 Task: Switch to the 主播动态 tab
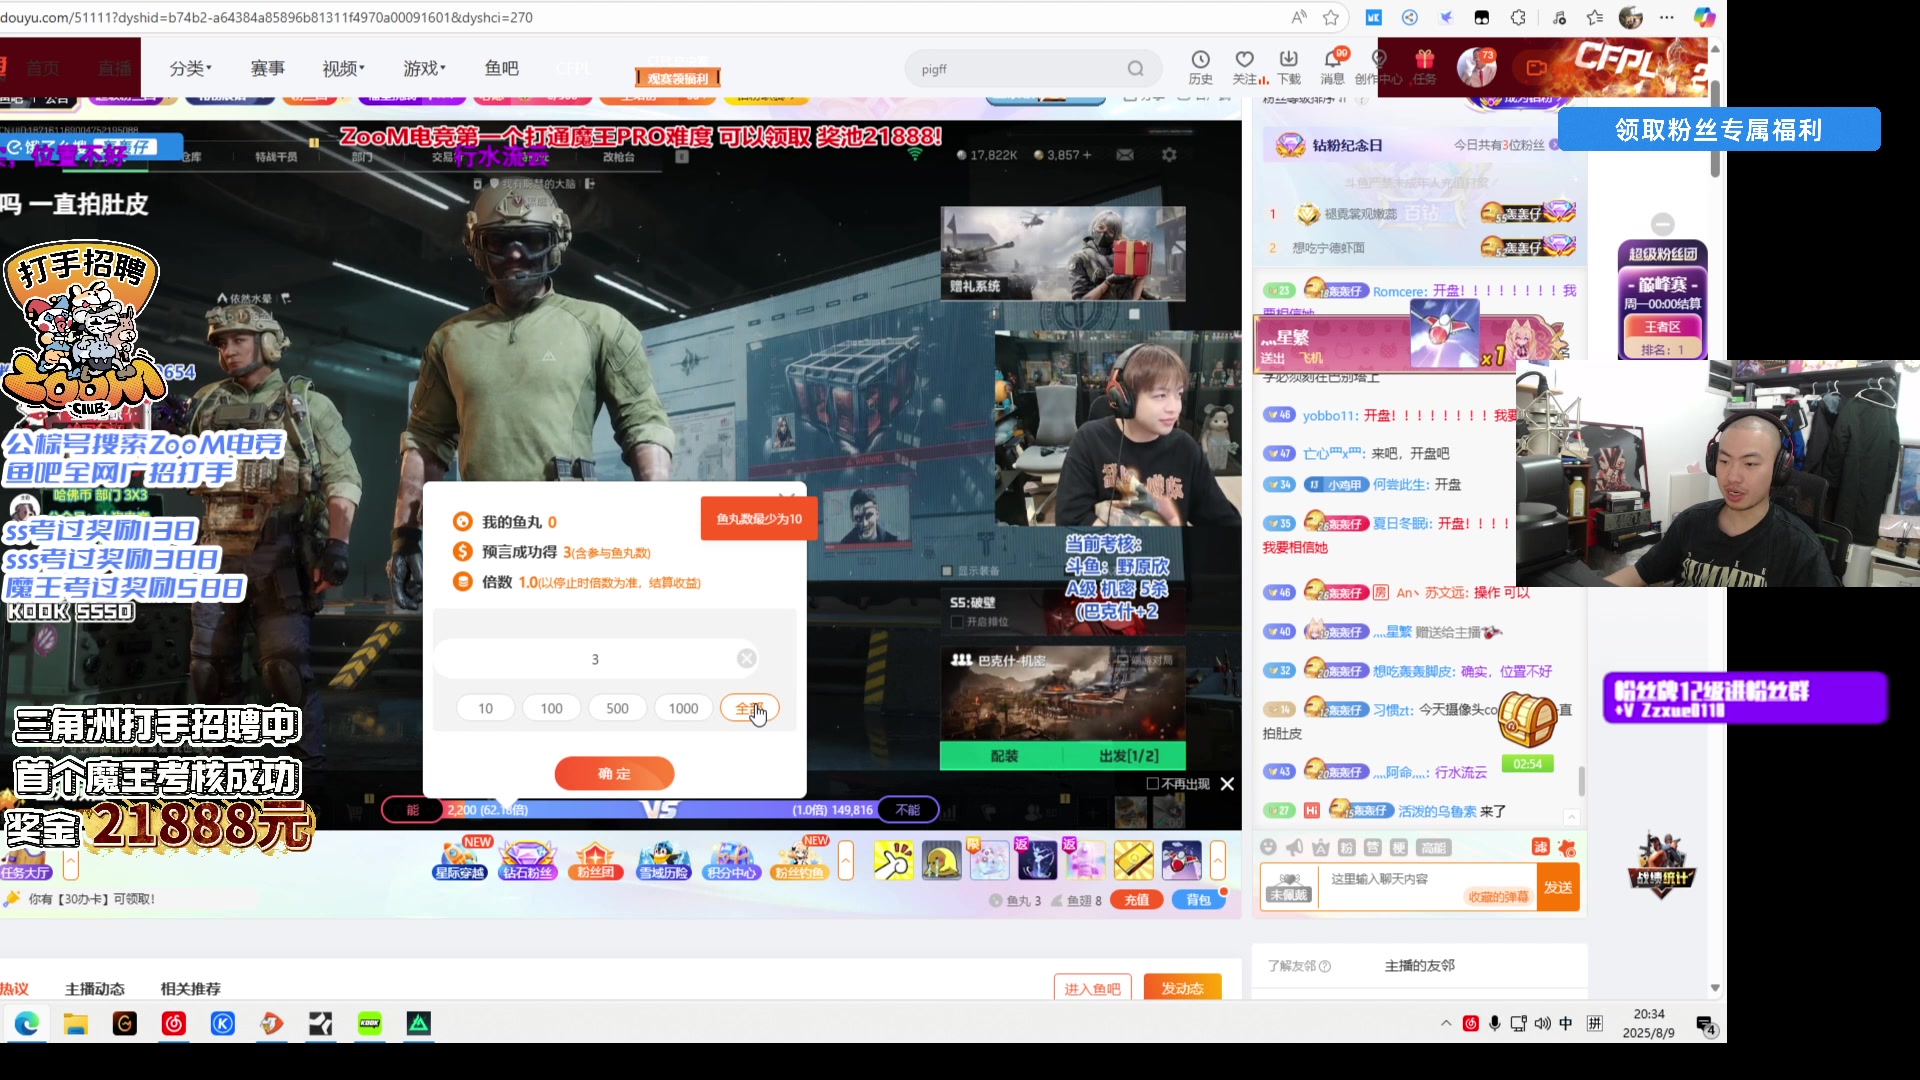[x=95, y=988]
